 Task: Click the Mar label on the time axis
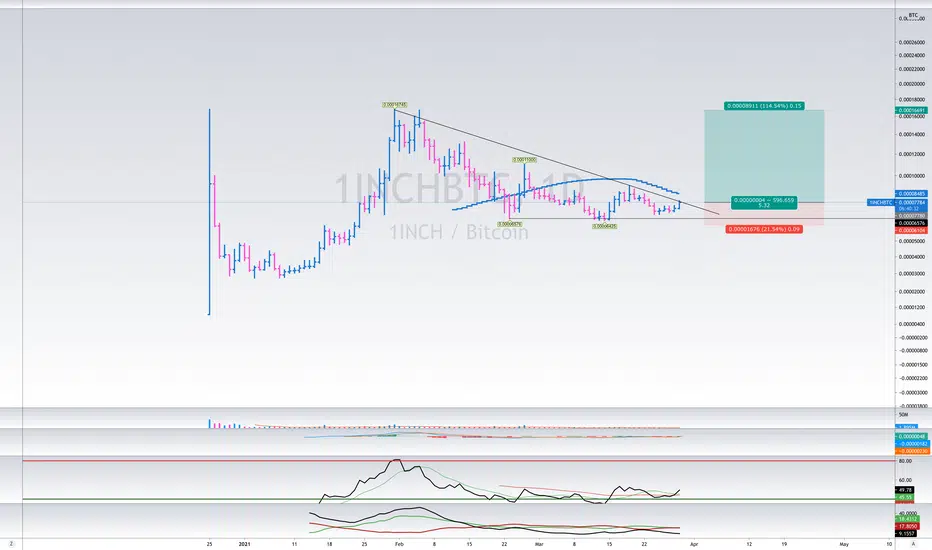539,543
